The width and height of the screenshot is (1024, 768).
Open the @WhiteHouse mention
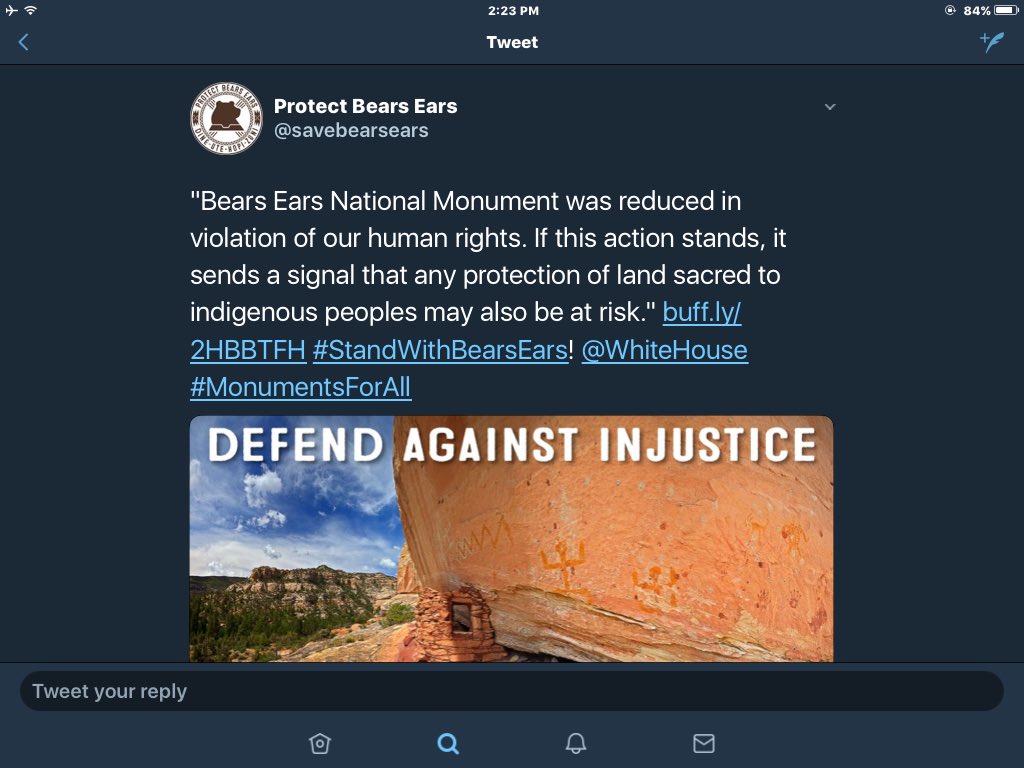click(x=664, y=350)
